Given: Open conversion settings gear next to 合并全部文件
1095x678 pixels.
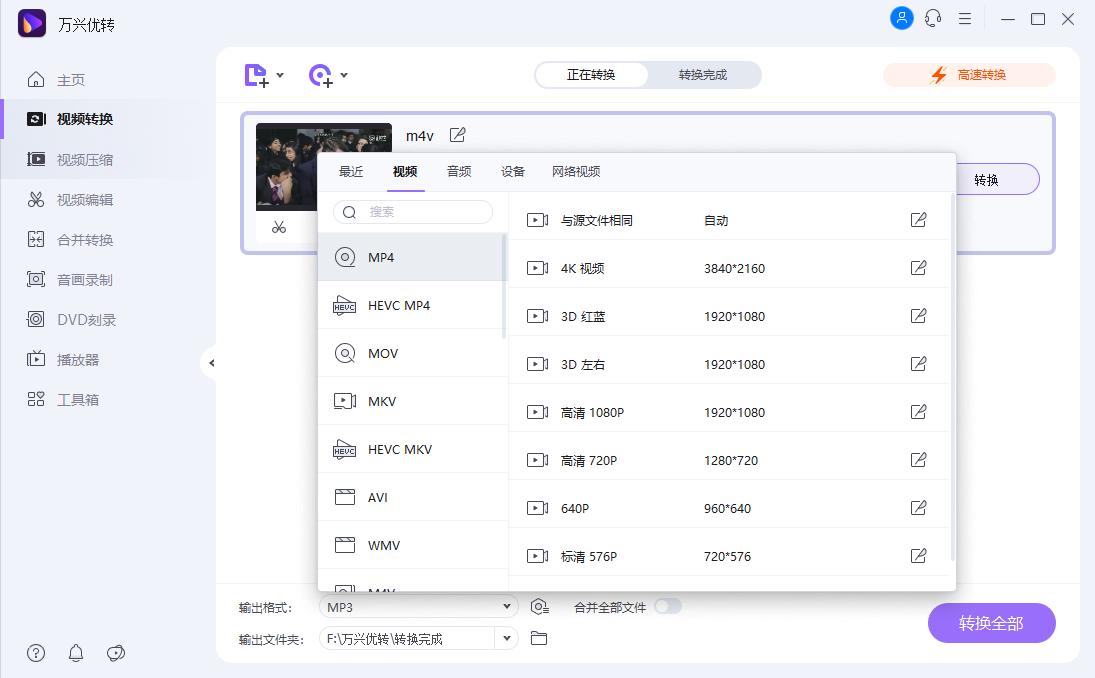Looking at the screenshot, I should tap(540, 607).
